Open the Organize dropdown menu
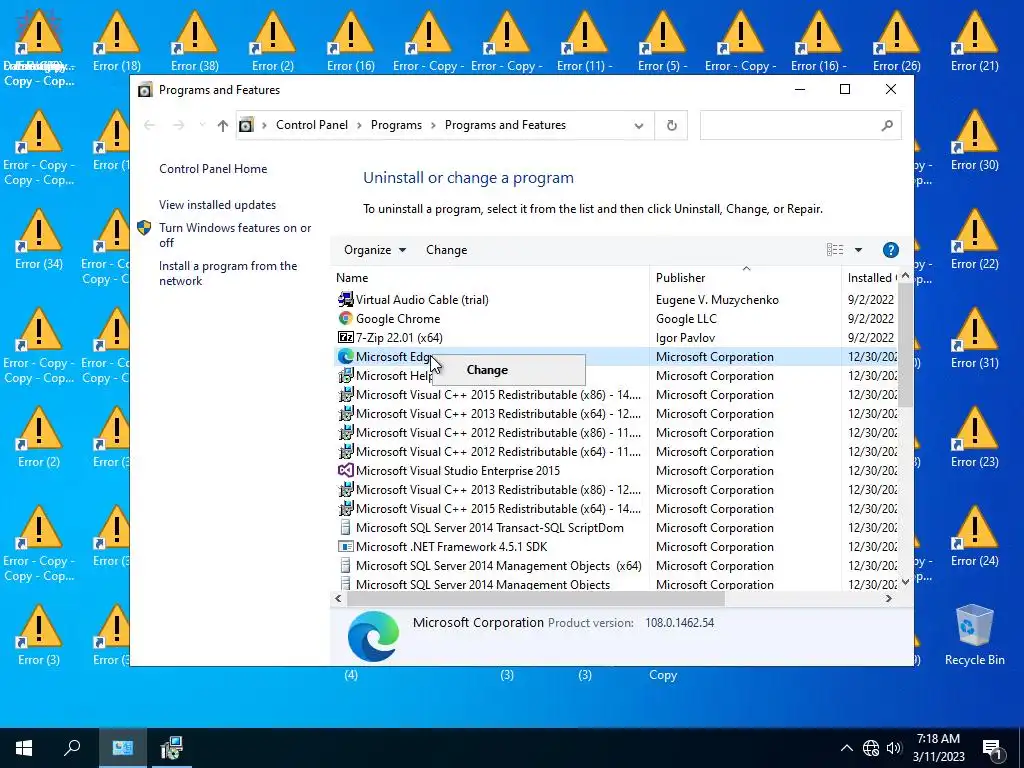This screenshot has width=1024, height=768. tap(375, 250)
